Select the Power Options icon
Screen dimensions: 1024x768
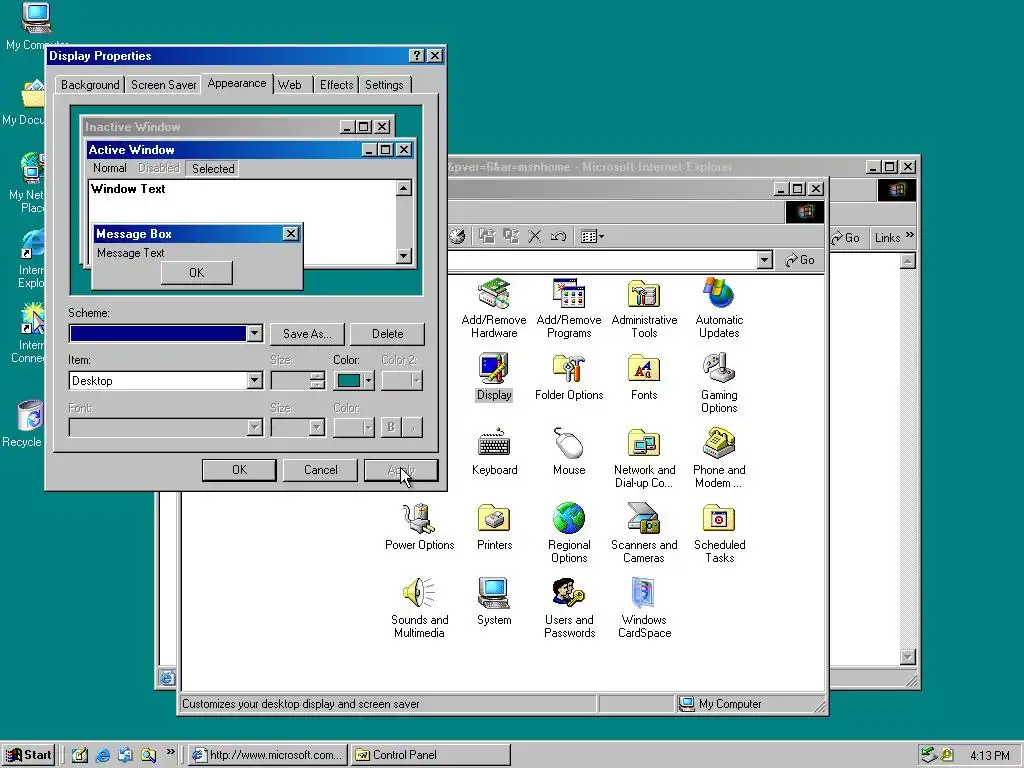click(419, 527)
